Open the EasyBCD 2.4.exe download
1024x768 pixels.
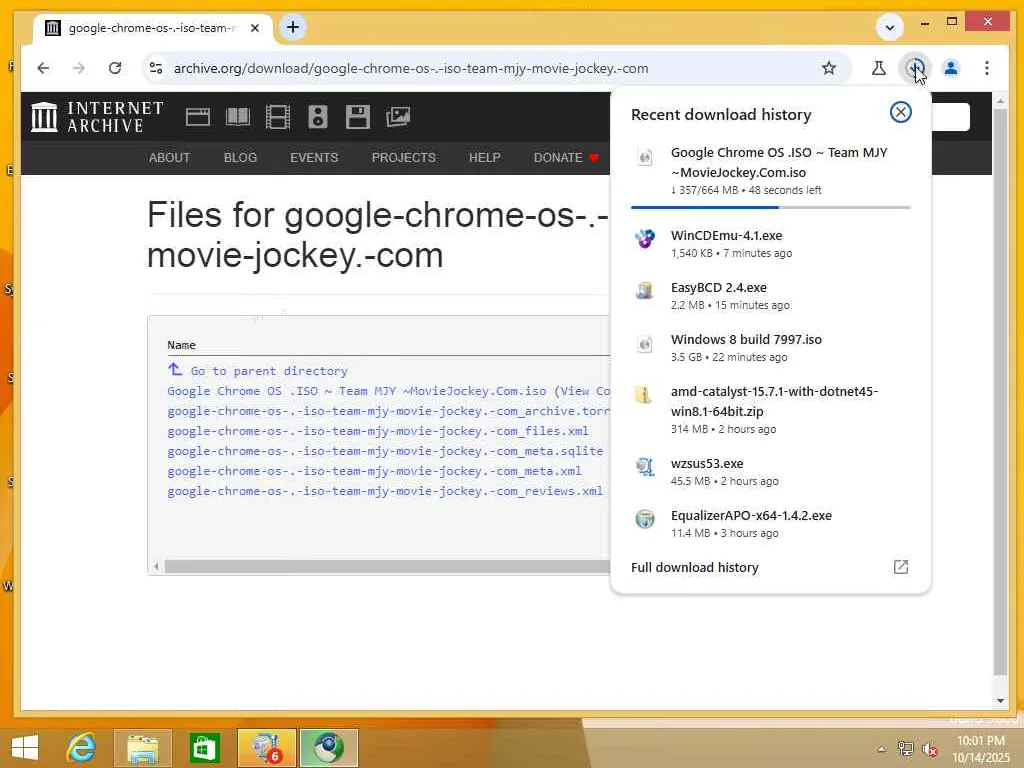[x=771, y=296]
